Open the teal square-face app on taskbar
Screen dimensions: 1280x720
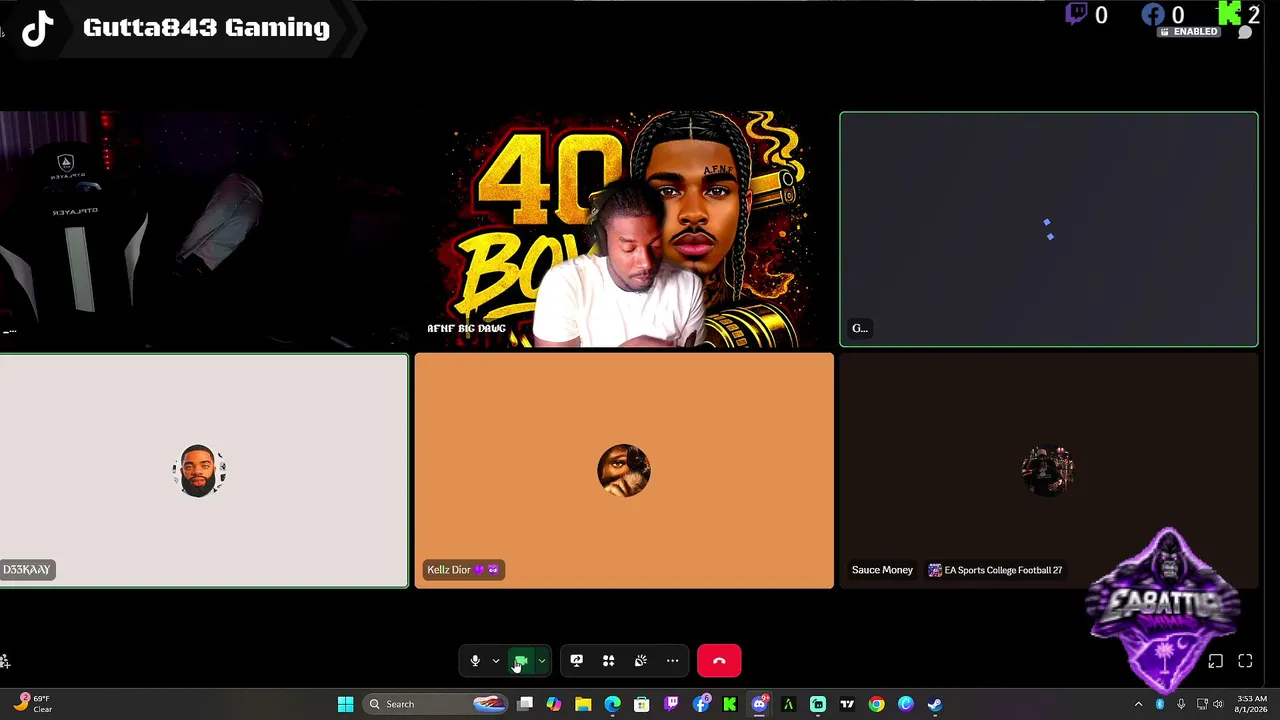click(x=818, y=704)
